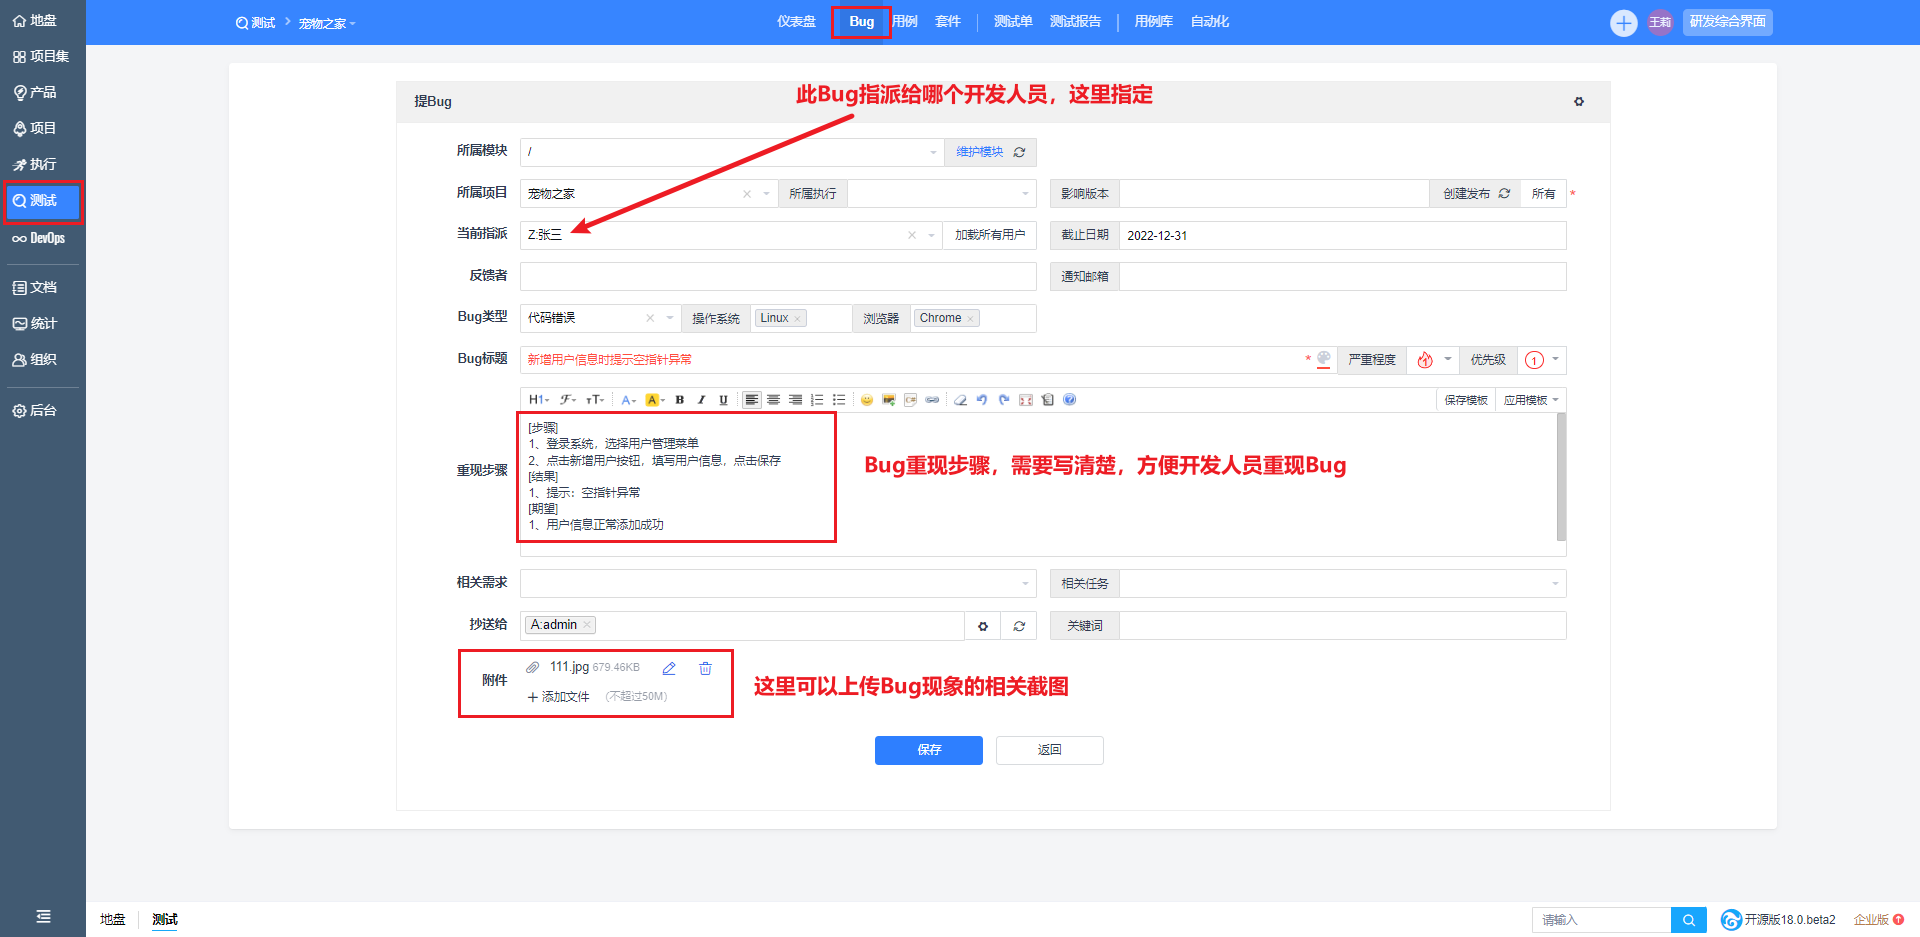Open the heading H1 format dropdown
This screenshot has width=1920, height=937.
(x=538, y=400)
